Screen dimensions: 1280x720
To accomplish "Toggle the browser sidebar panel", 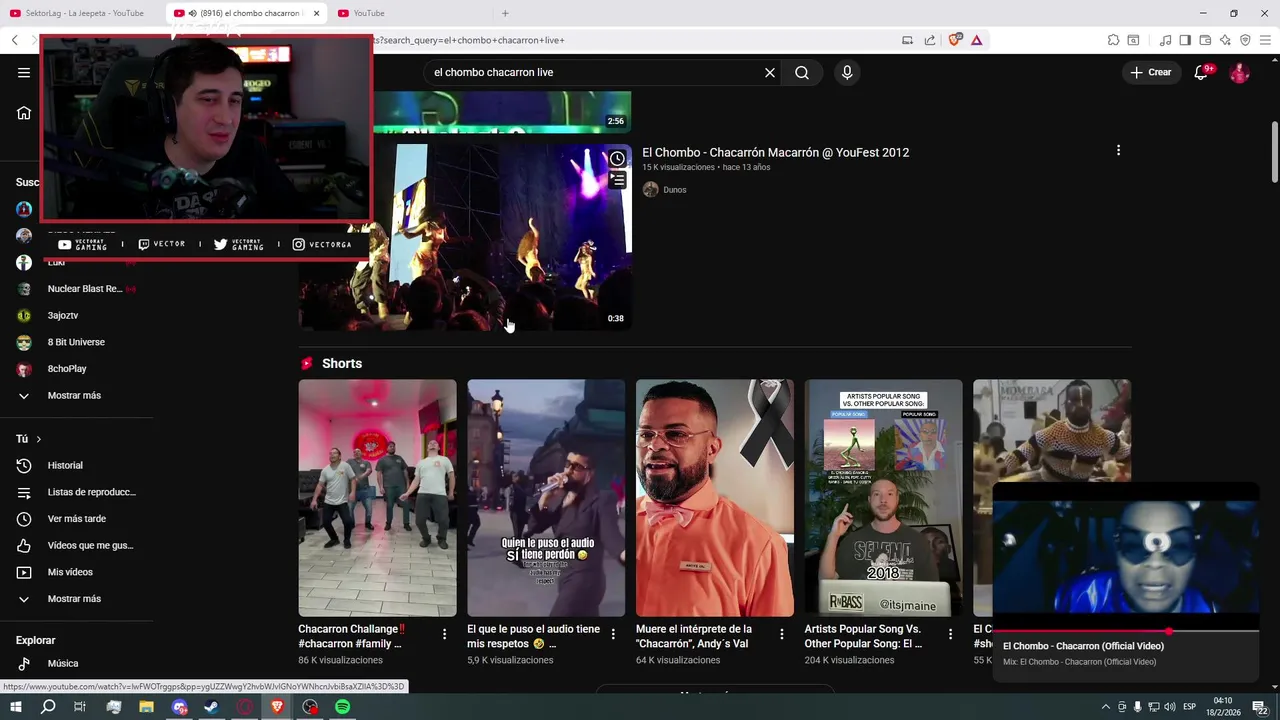I will click(x=1185, y=40).
